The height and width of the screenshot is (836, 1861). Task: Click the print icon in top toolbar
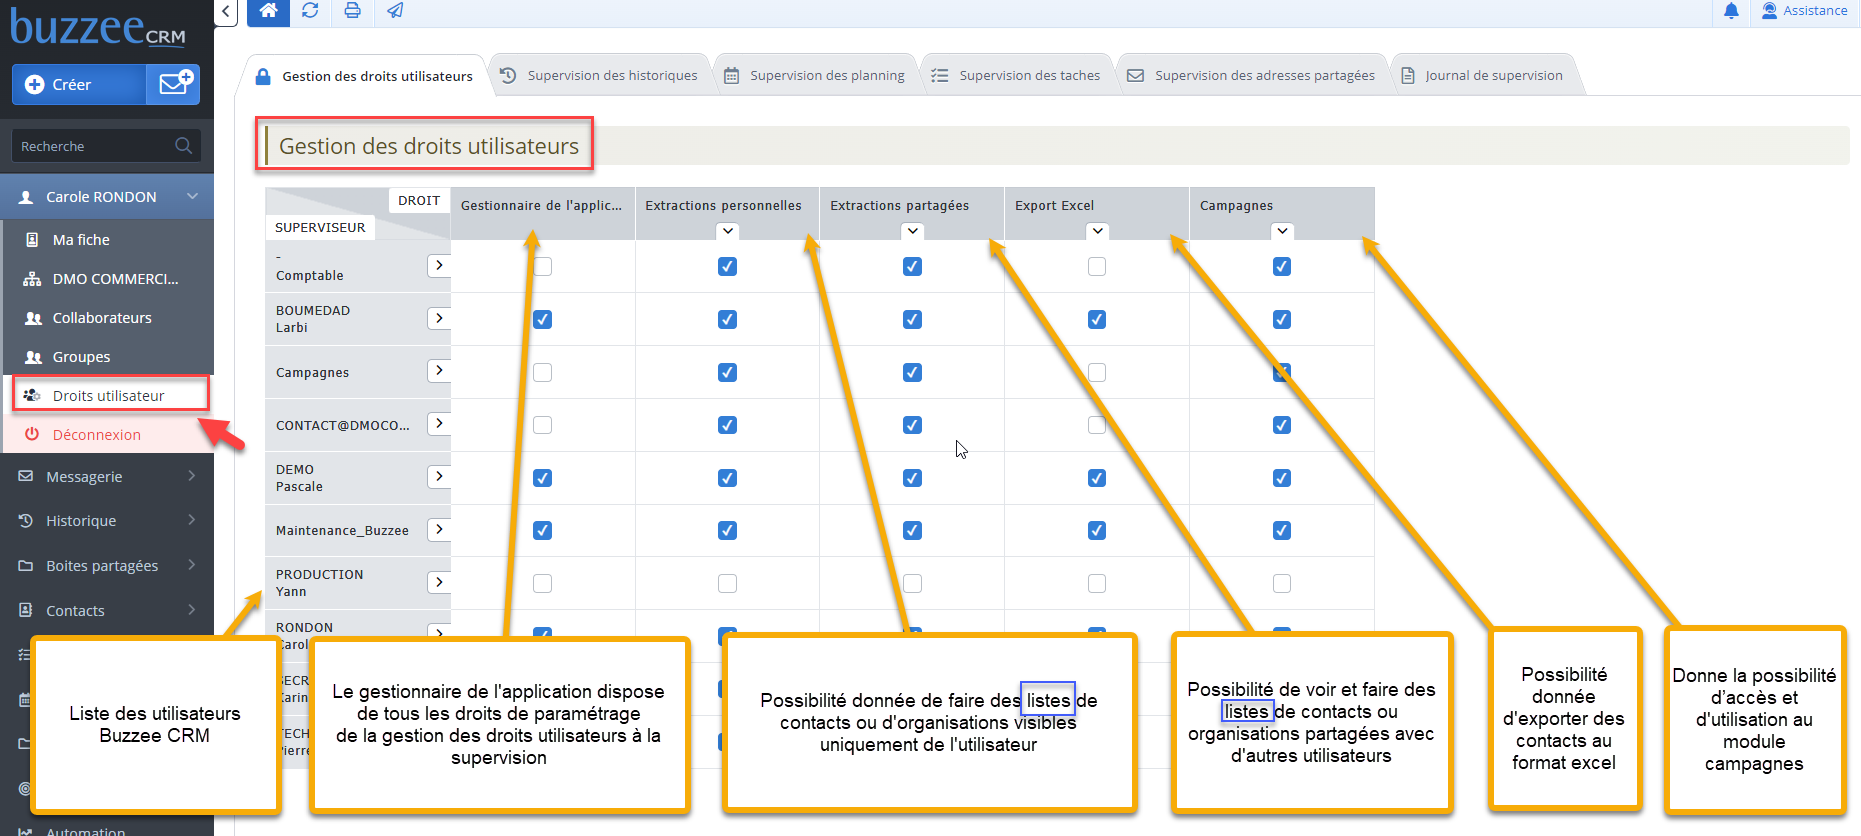[x=352, y=11]
